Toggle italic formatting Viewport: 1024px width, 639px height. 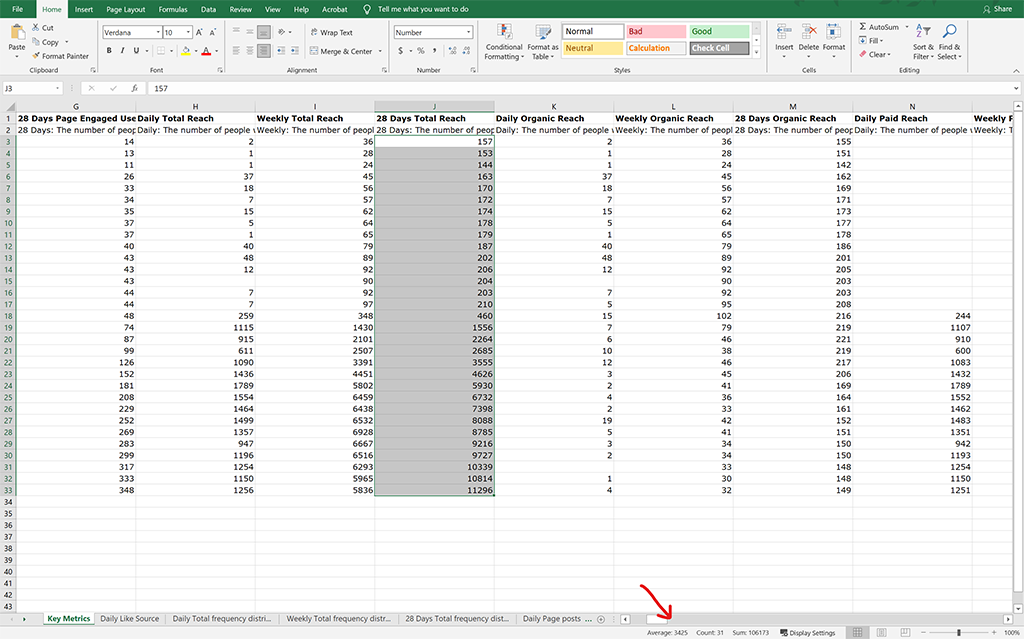pos(122,50)
